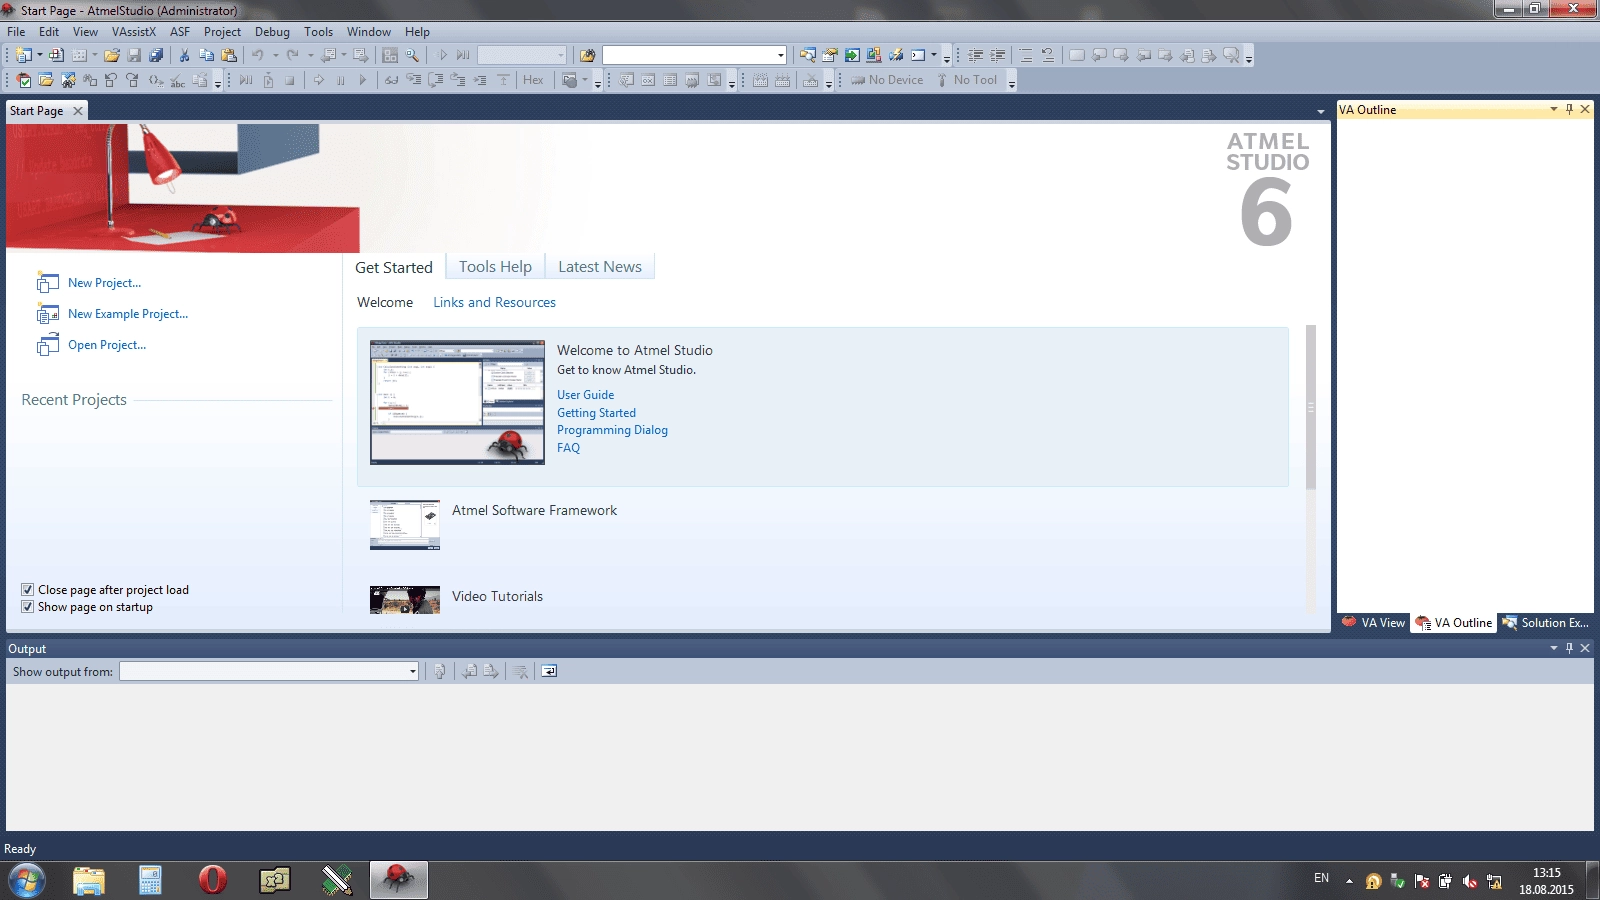Toggle Hex display button
Image resolution: width=1600 pixels, height=900 pixels.
pos(533,80)
